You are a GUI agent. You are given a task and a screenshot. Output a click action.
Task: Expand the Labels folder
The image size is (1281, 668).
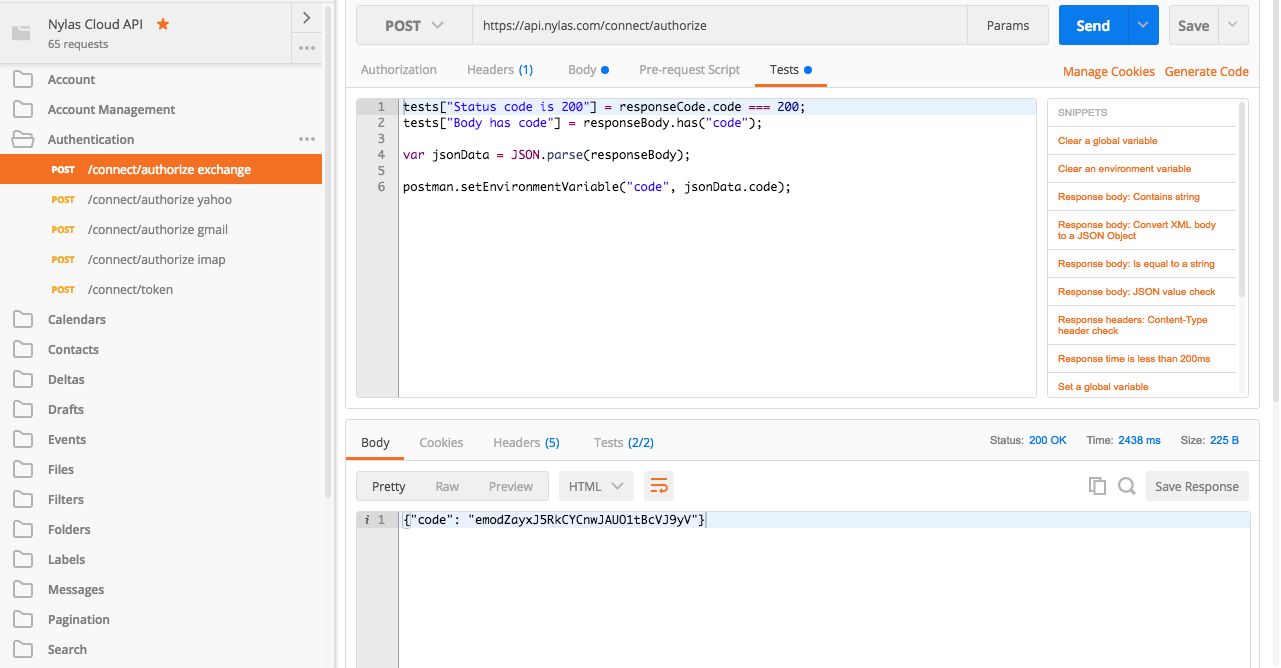161,559
